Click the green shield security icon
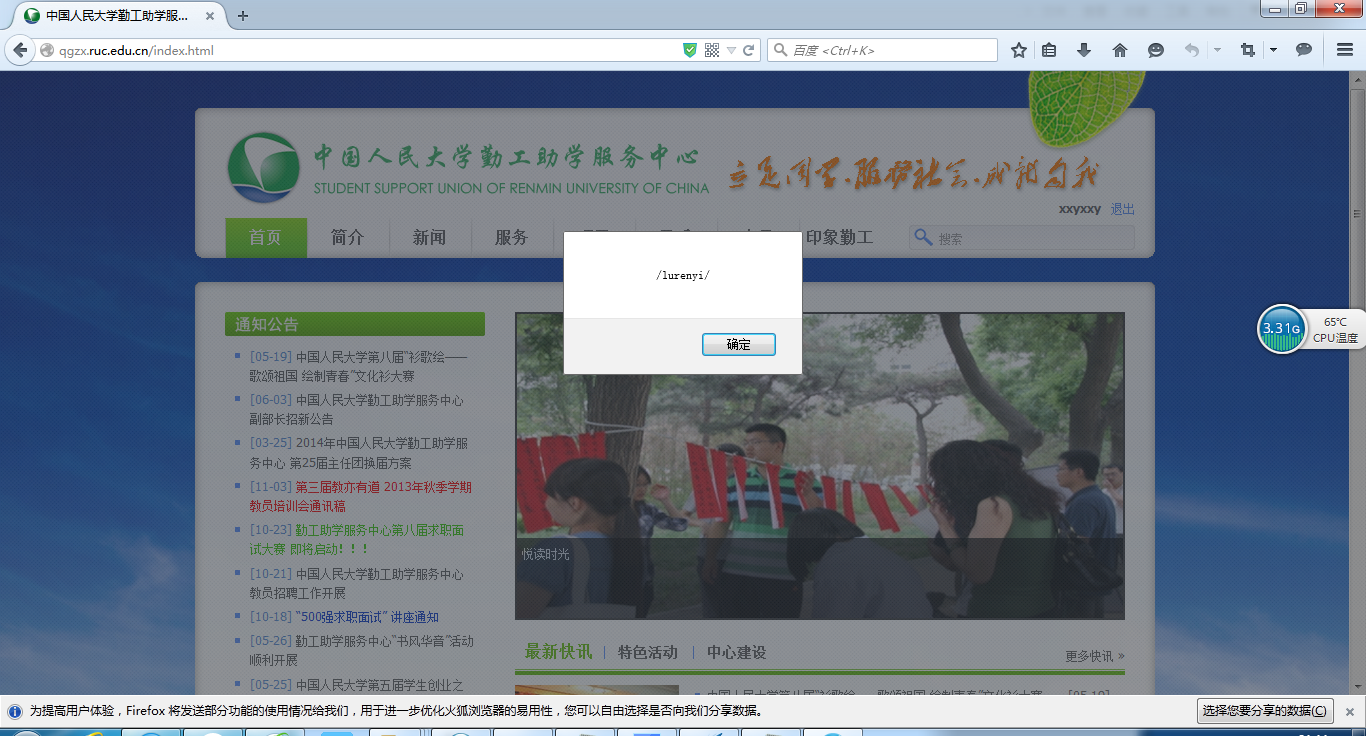 pos(690,50)
